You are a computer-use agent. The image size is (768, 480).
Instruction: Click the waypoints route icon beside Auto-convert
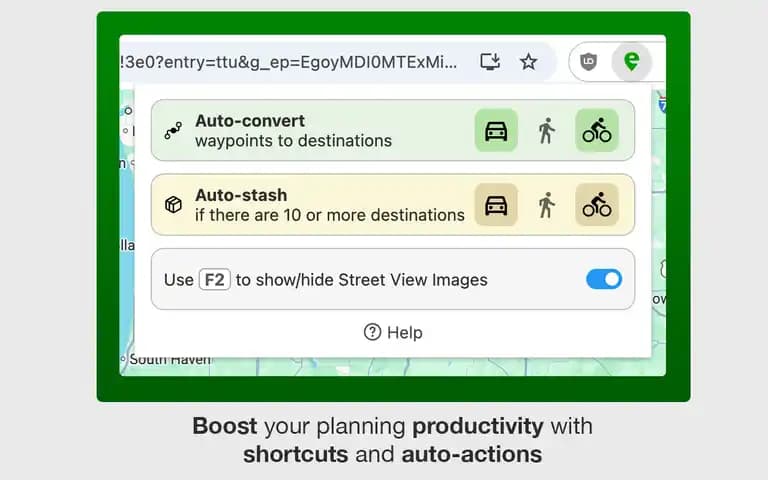[173, 131]
